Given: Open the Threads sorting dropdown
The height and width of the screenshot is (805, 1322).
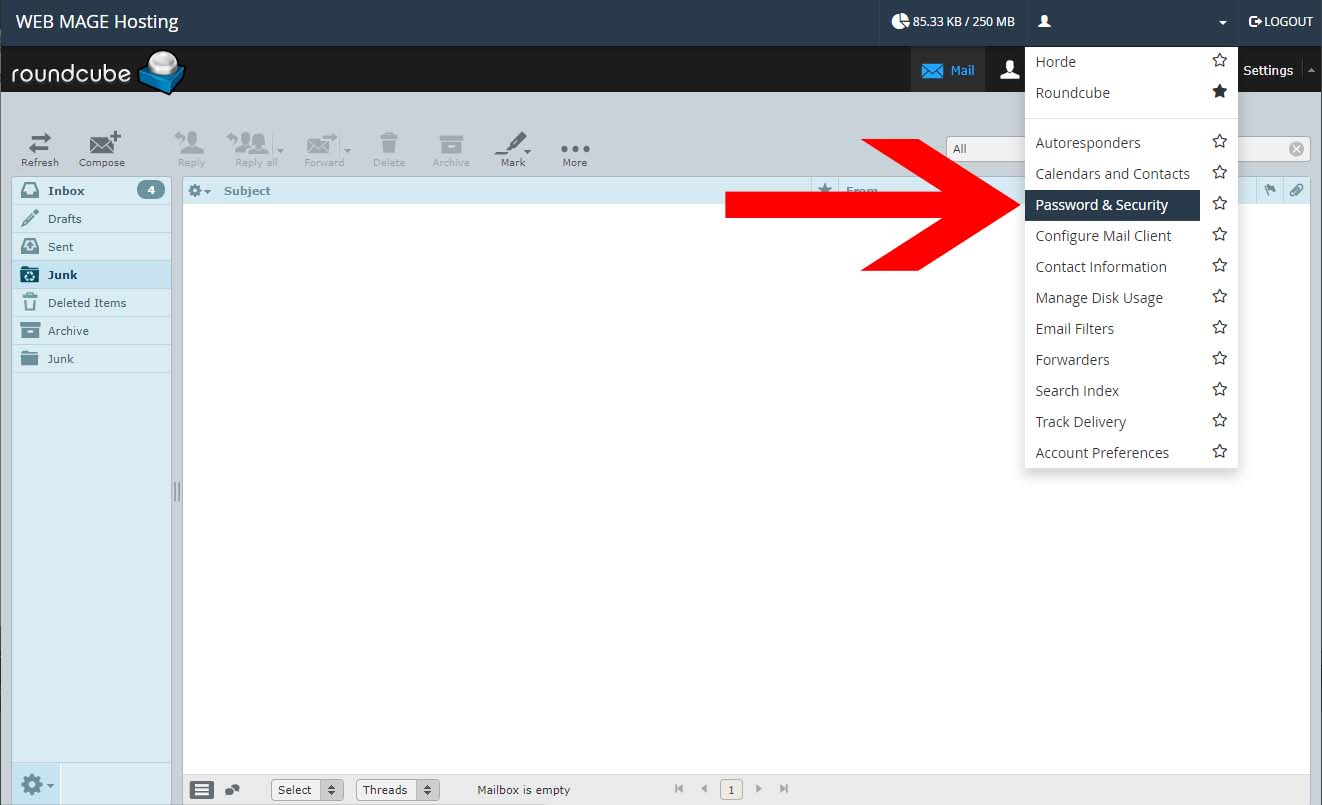Looking at the screenshot, I should tap(397, 789).
